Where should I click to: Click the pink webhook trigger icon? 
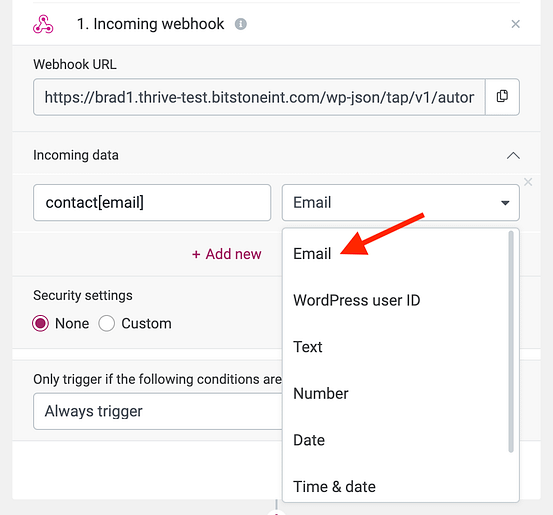[43, 24]
